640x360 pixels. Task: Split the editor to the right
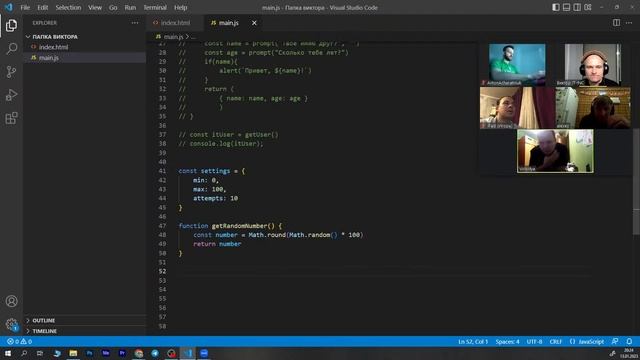click(x=616, y=23)
